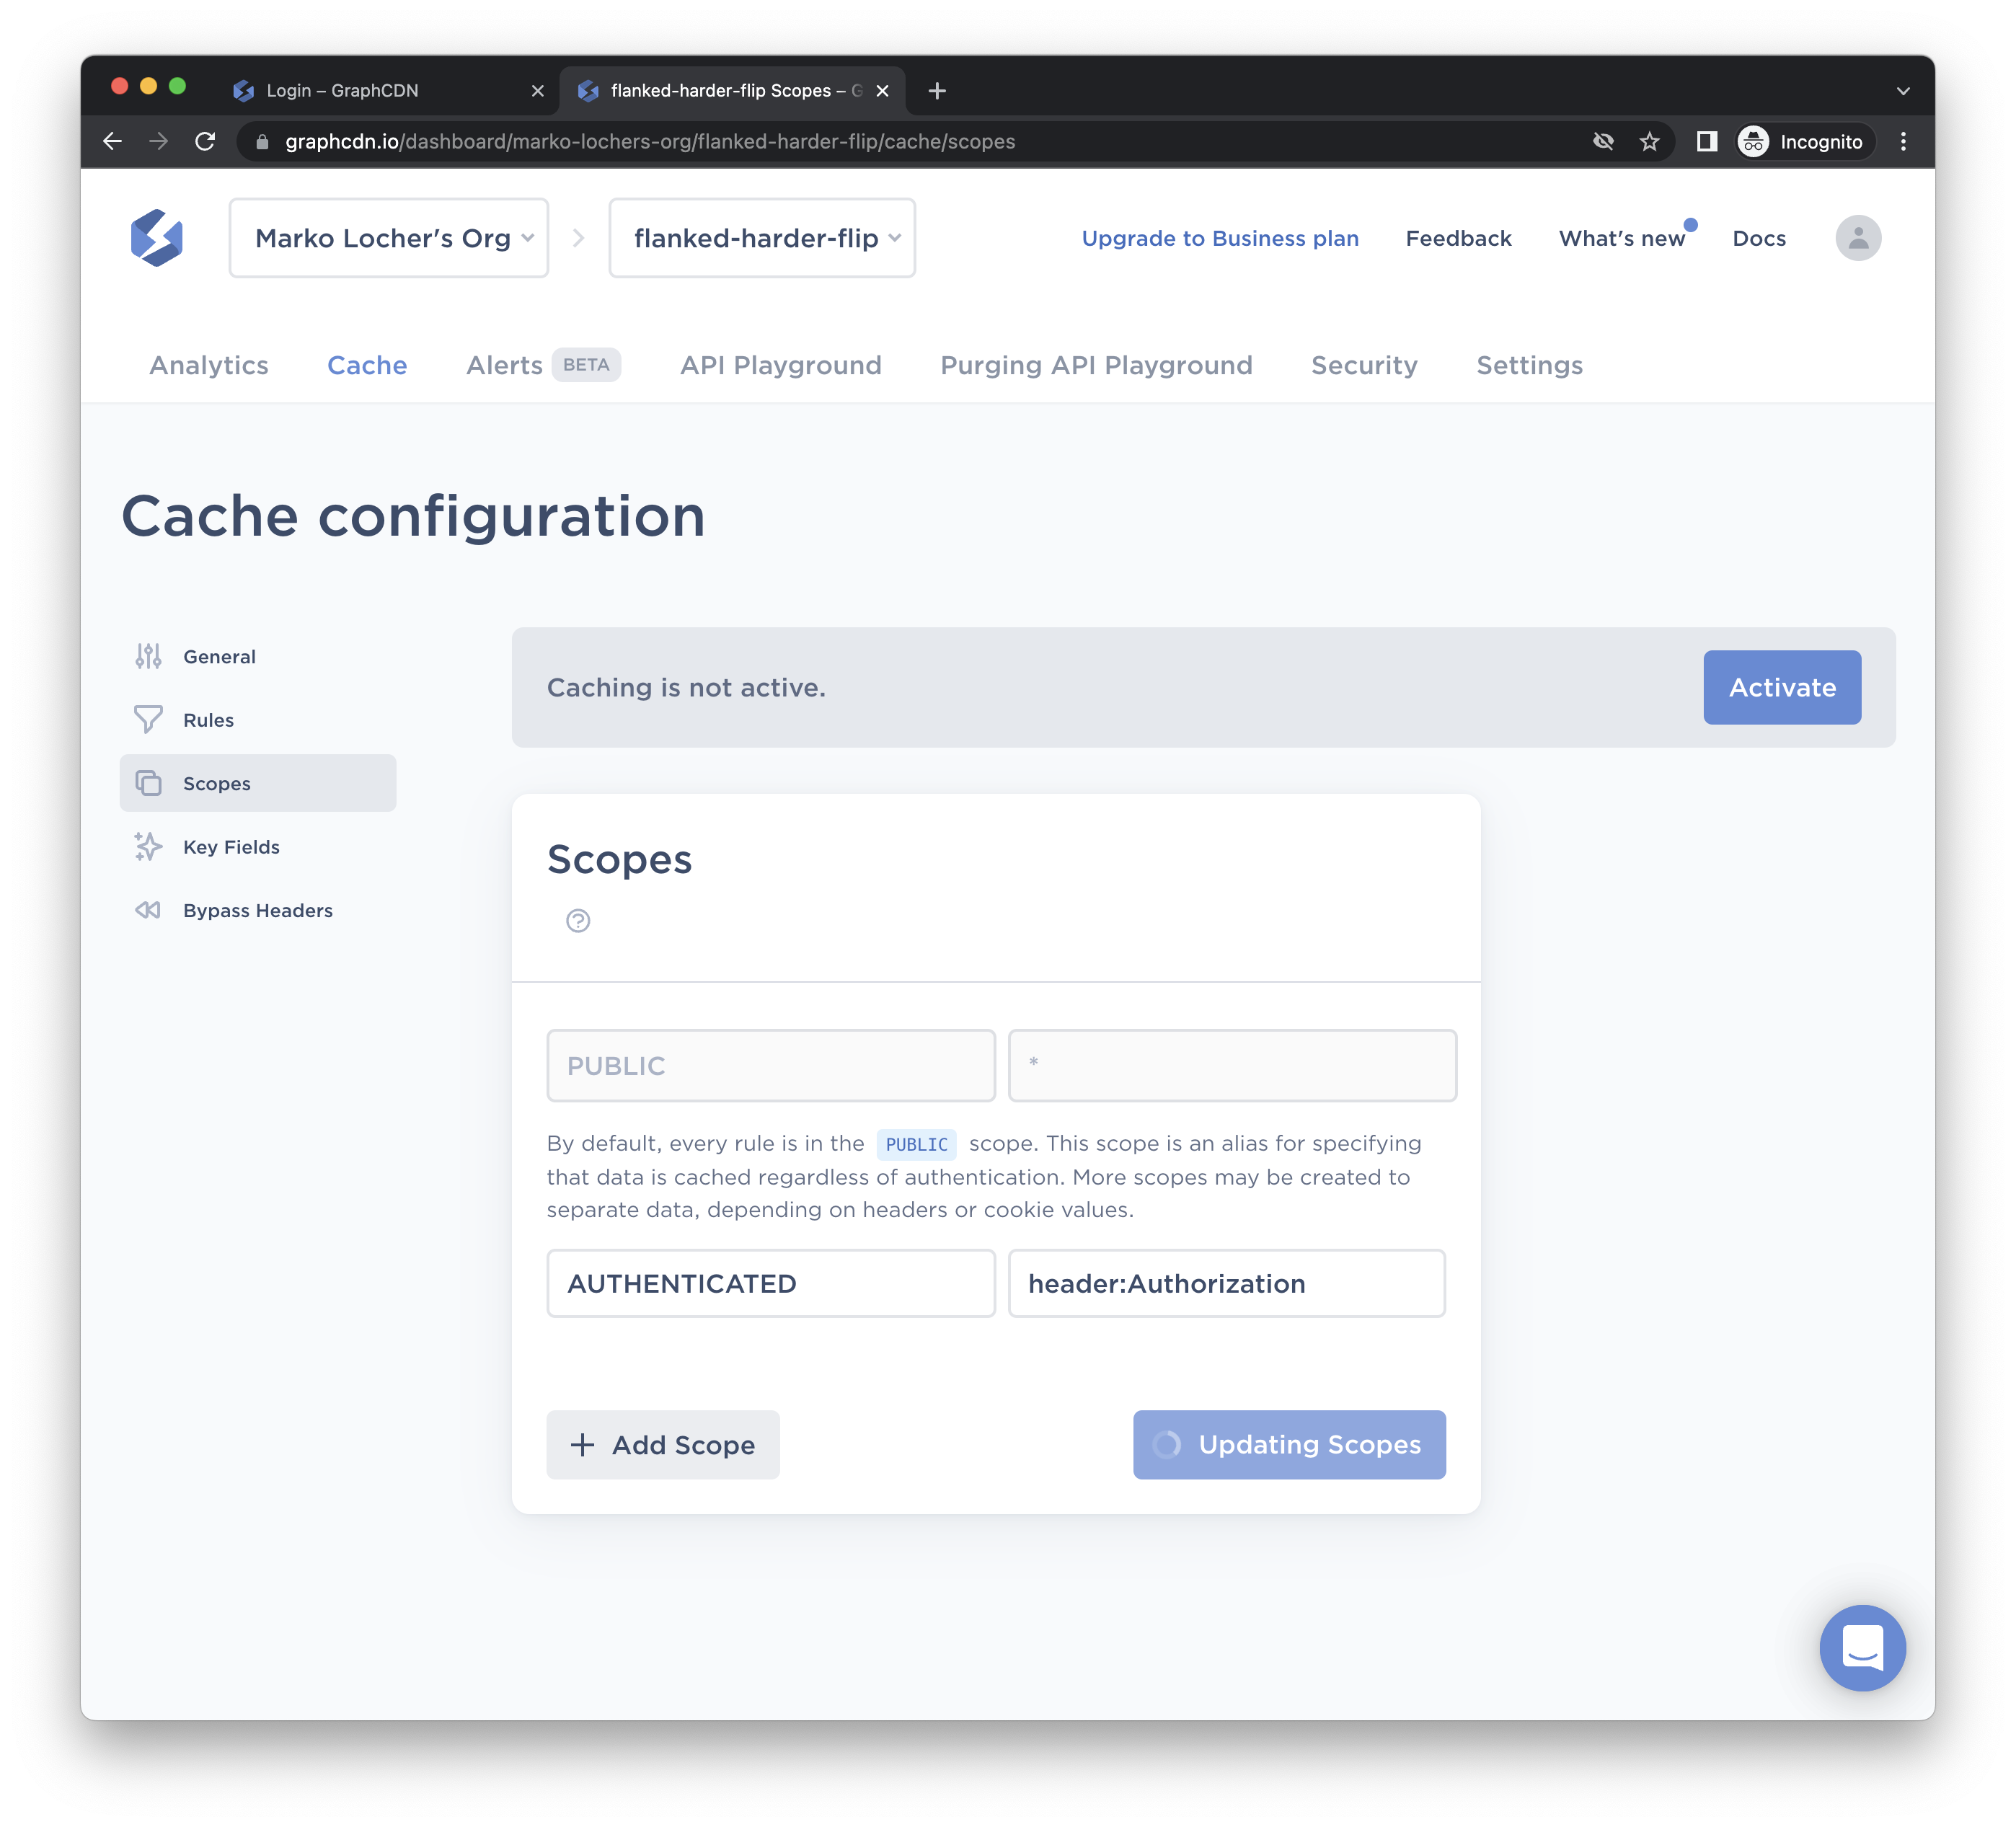
Task: Click the header:Authorization input field
Action: [1226, 1283]
